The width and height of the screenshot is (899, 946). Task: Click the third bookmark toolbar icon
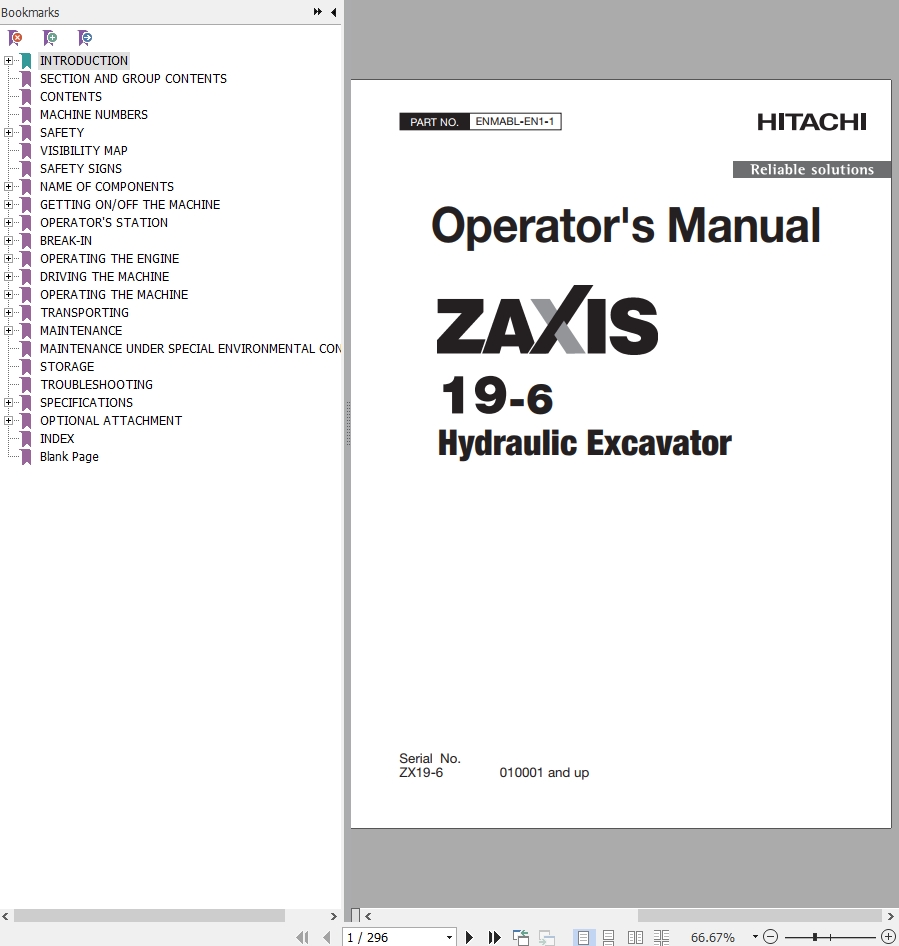coord(85,39)
